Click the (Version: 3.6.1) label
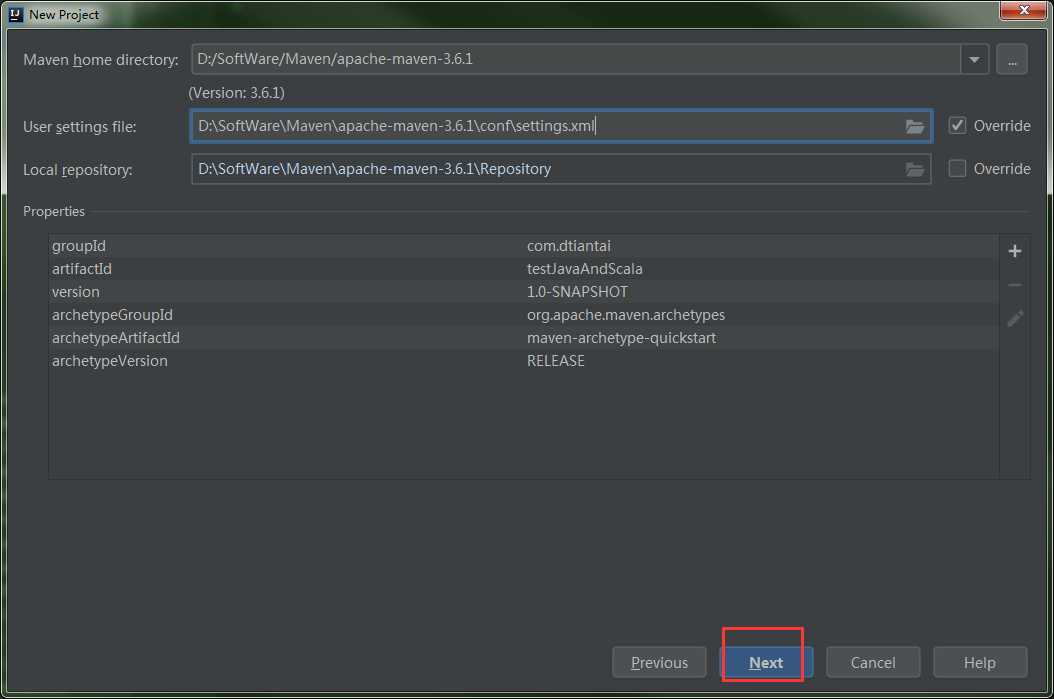This screenshot has width=1054, height=699. click(x=237, y=93)
